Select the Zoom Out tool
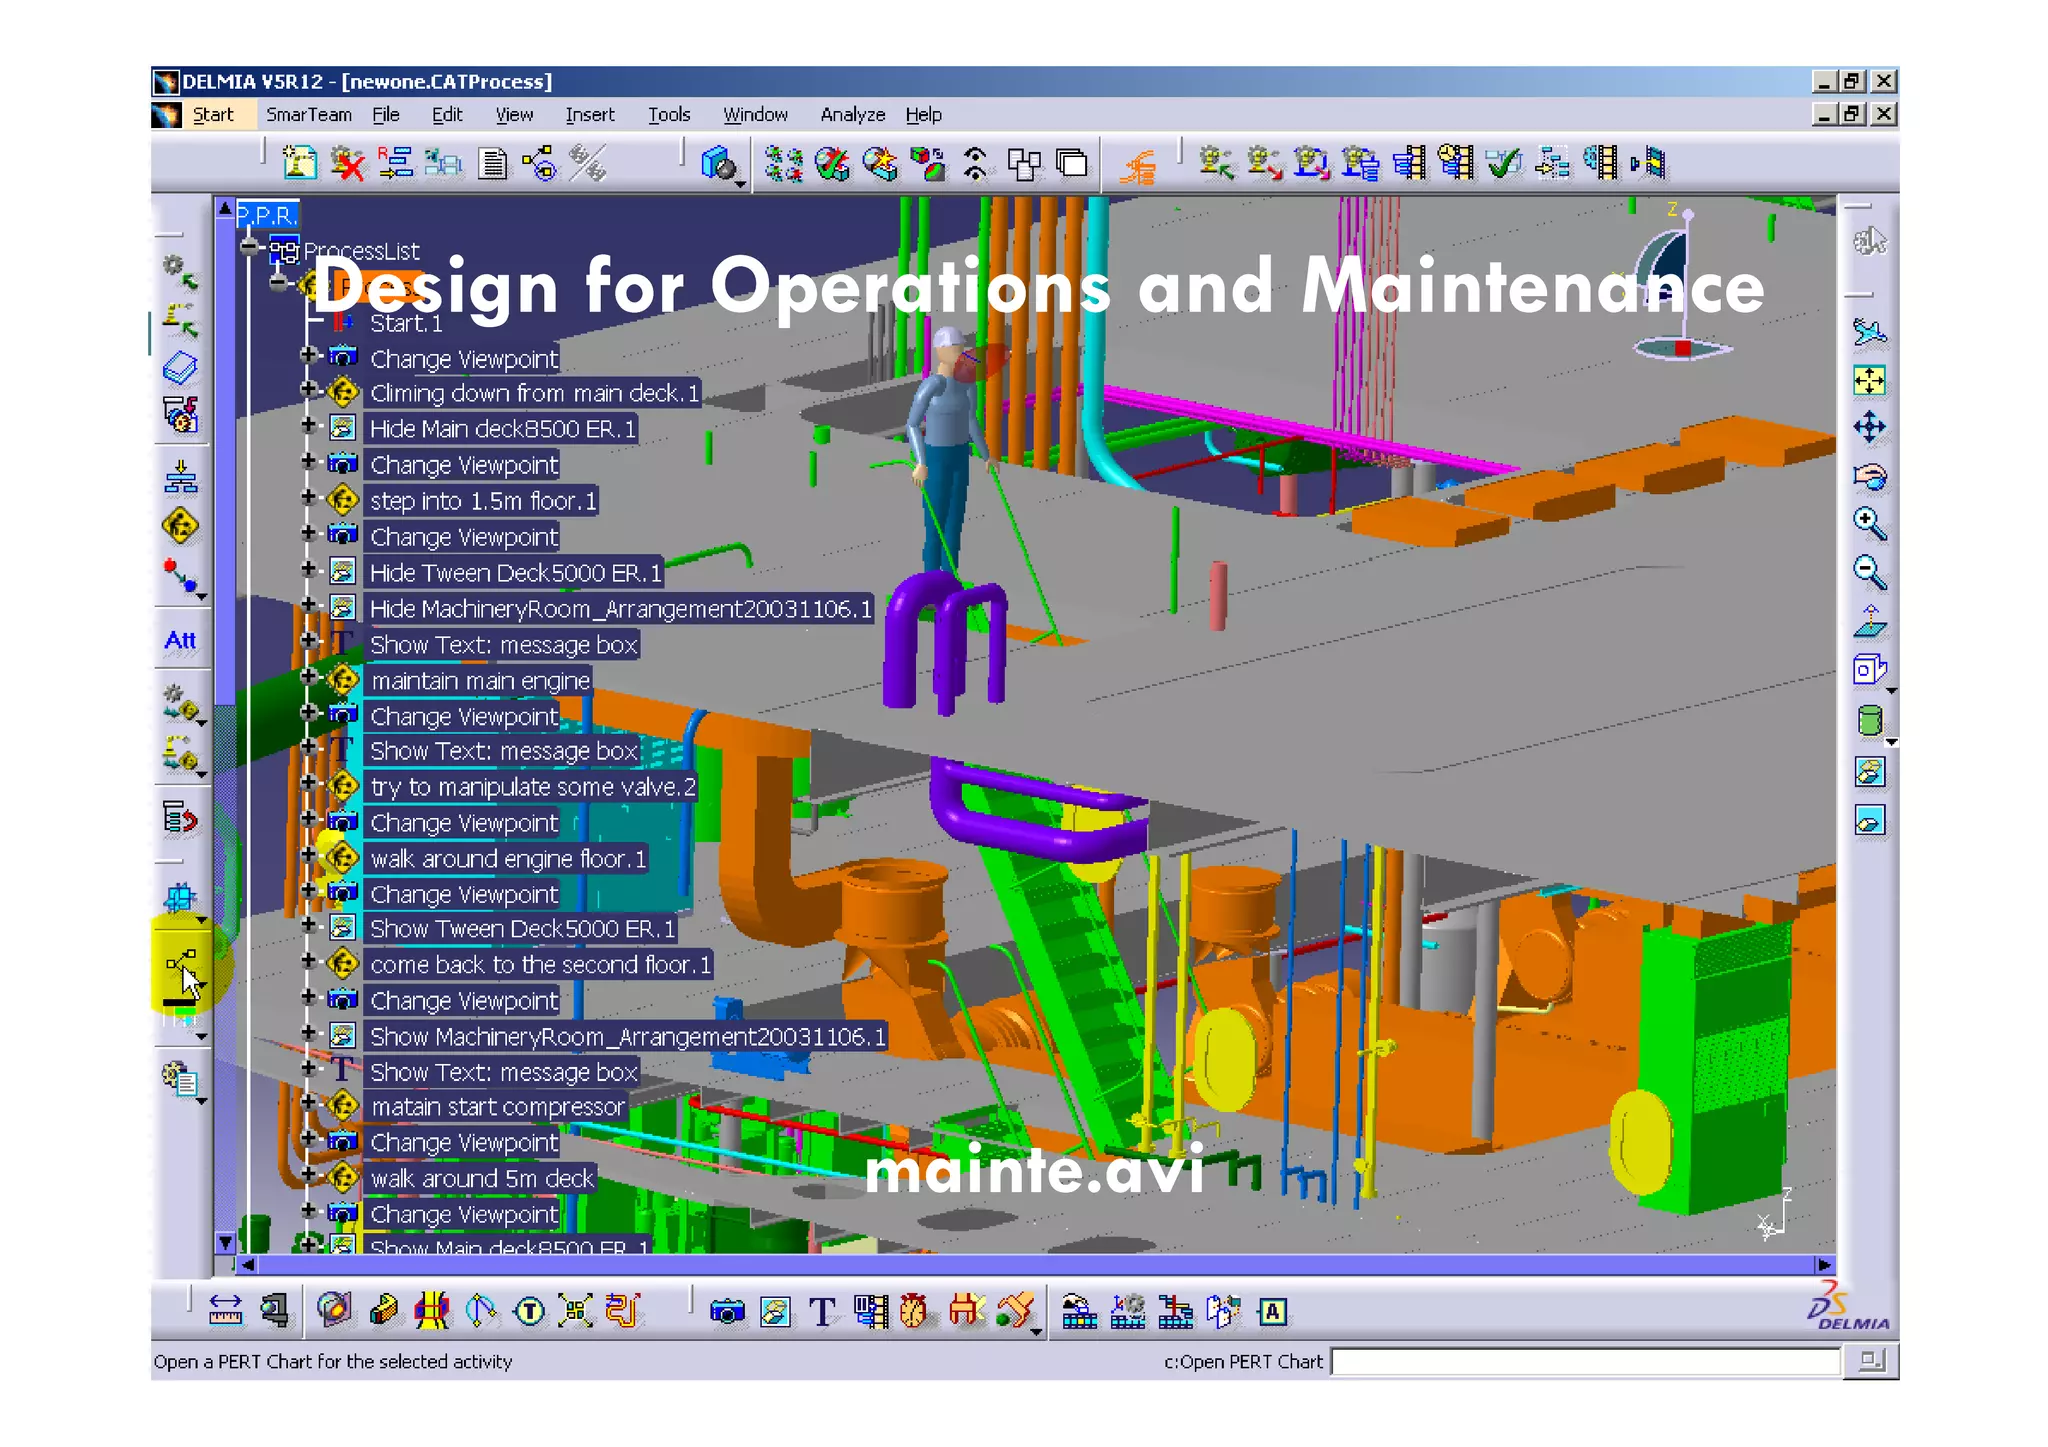Screen dimensions: 2048x1447 [1869, 572]
